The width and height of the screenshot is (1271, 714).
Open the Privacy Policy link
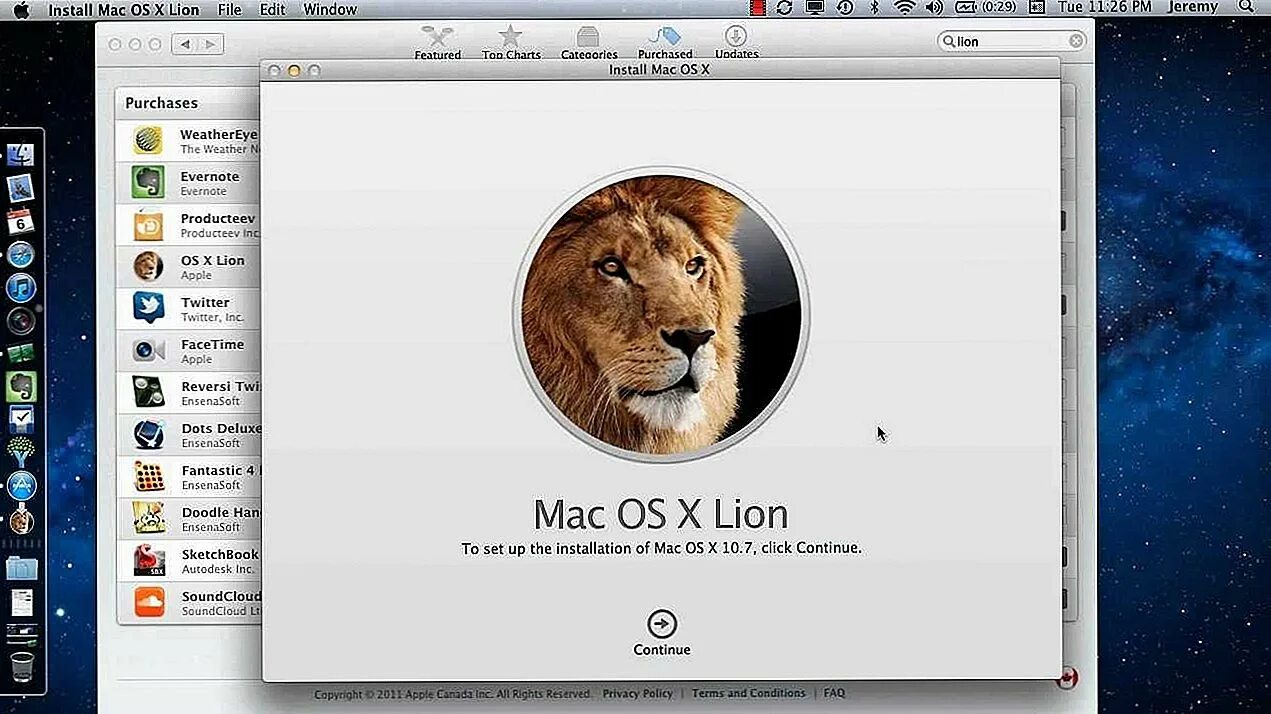638,693
